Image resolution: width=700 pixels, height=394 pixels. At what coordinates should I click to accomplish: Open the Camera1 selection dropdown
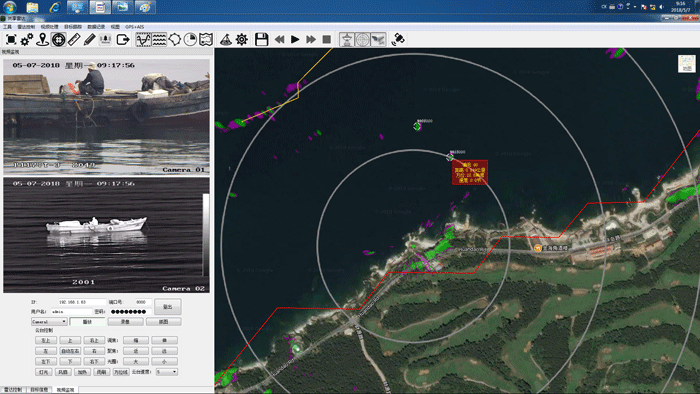pyautogui.click(x=49, y=322)
